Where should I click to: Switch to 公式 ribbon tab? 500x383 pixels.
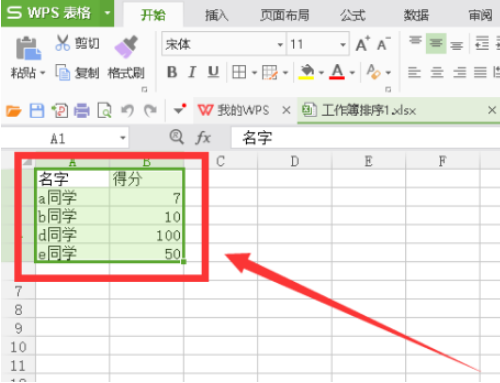click(353, 15)
